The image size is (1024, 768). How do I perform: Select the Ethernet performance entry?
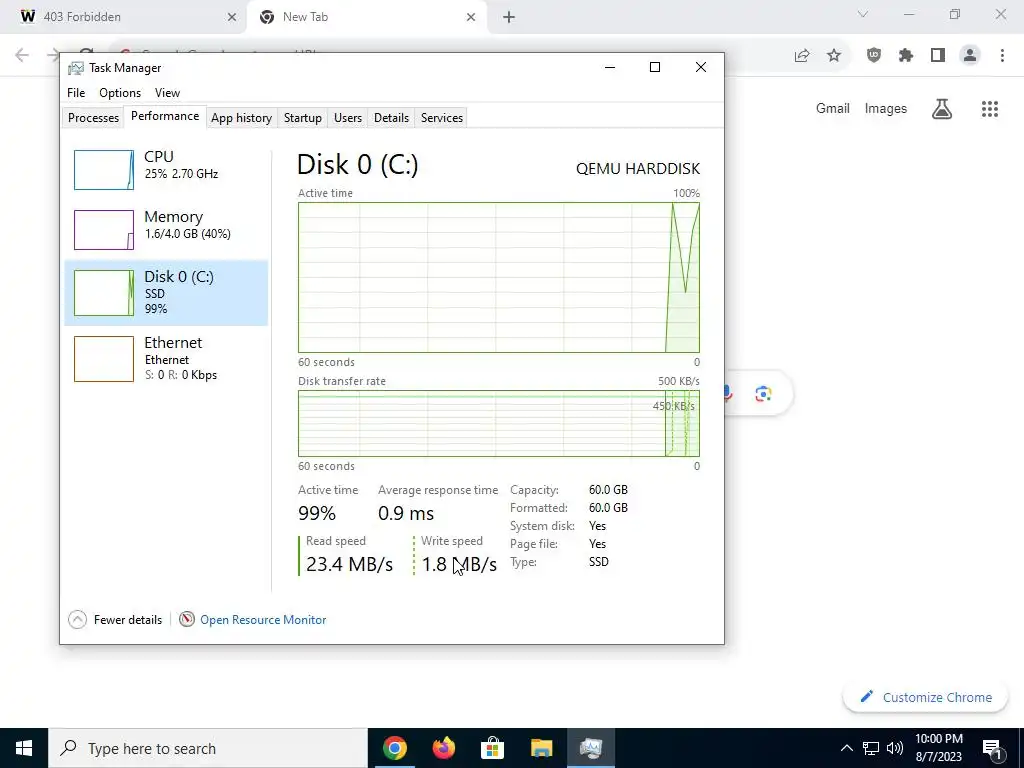[x=166, y=359]
